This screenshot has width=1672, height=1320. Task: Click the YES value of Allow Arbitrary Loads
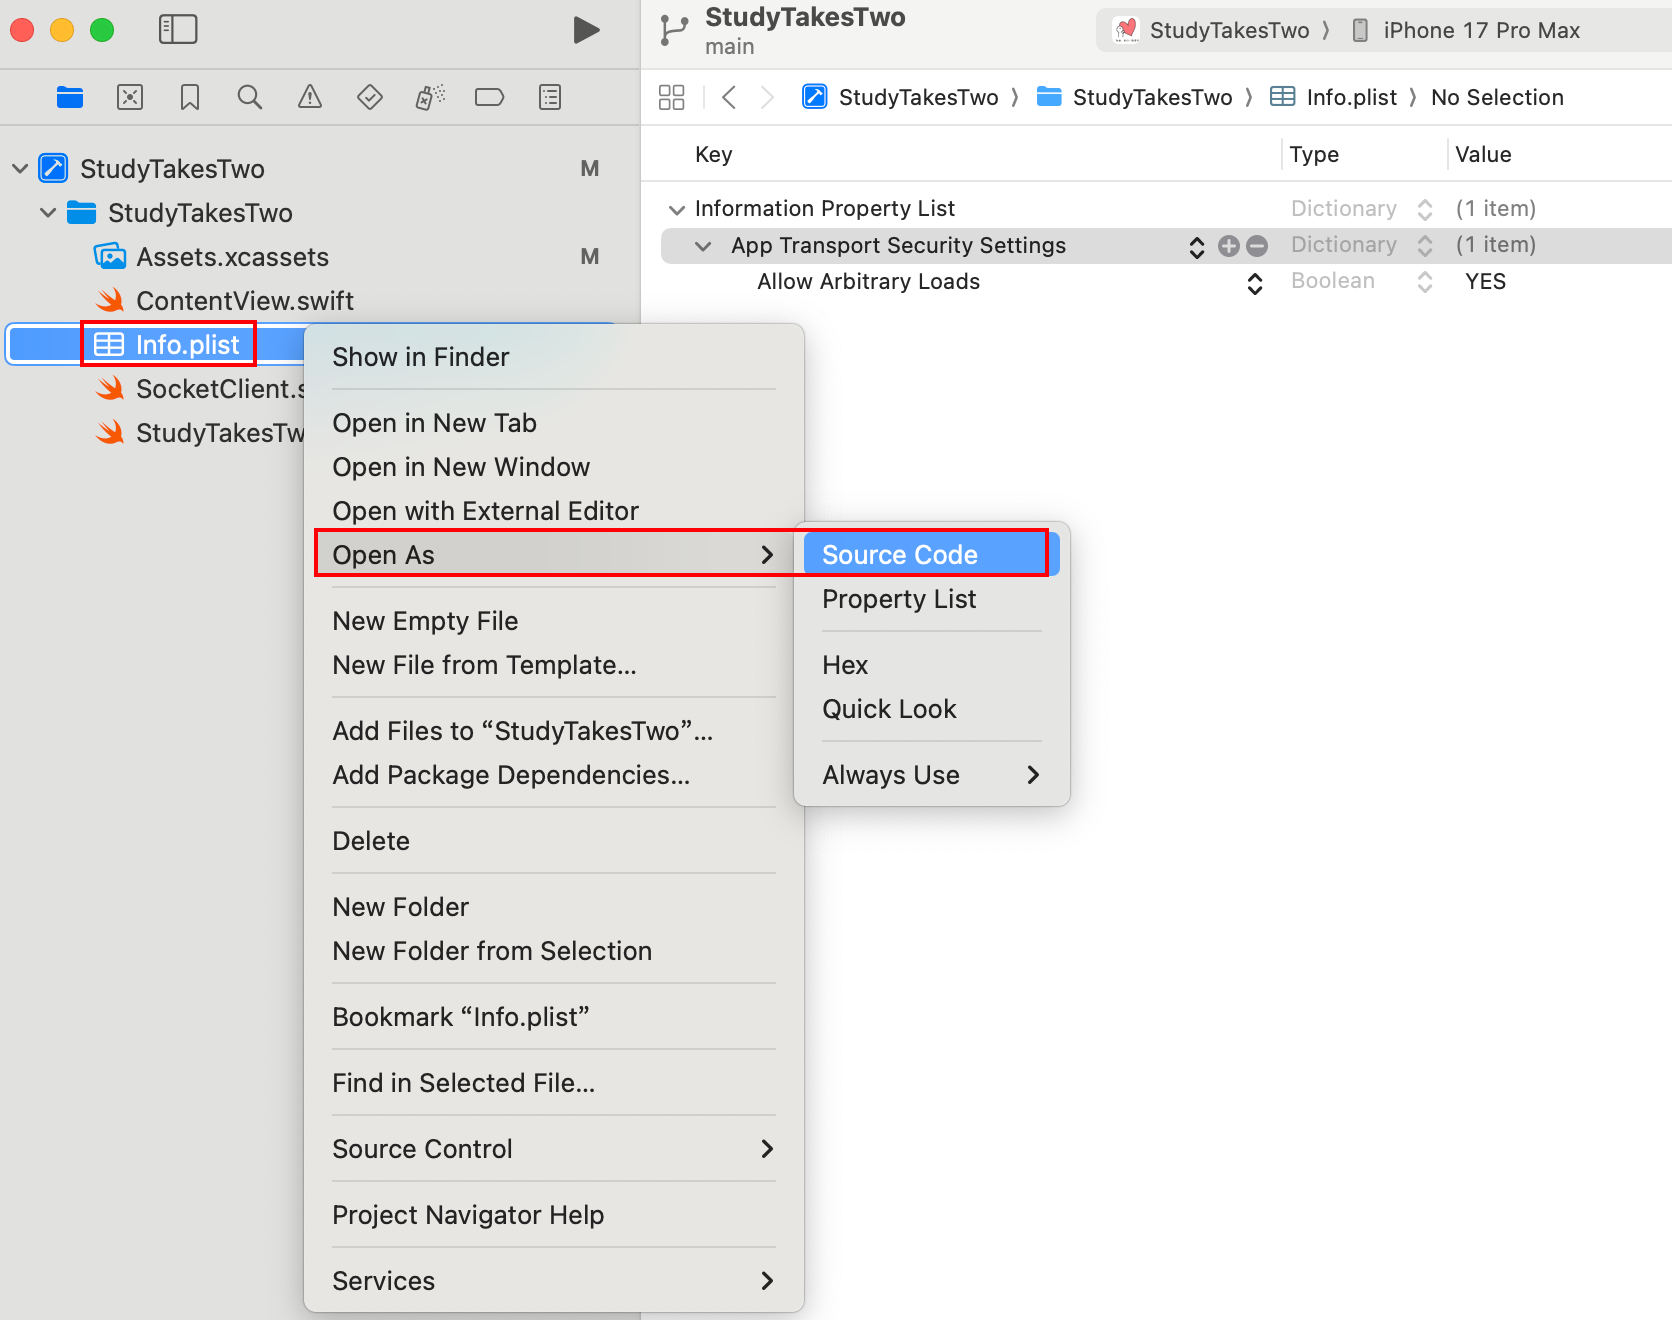(x=1486, y=282)
